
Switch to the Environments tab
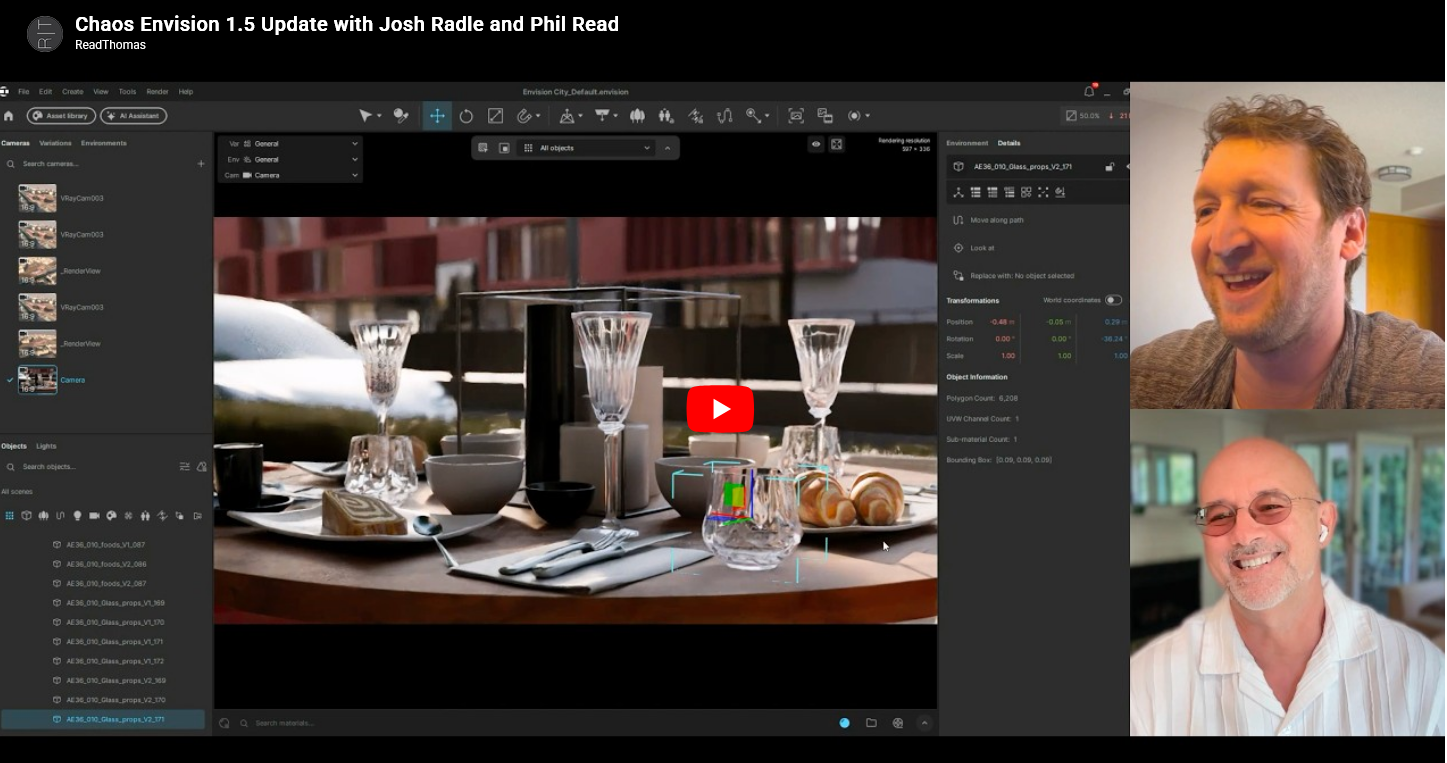pos(104,143)
